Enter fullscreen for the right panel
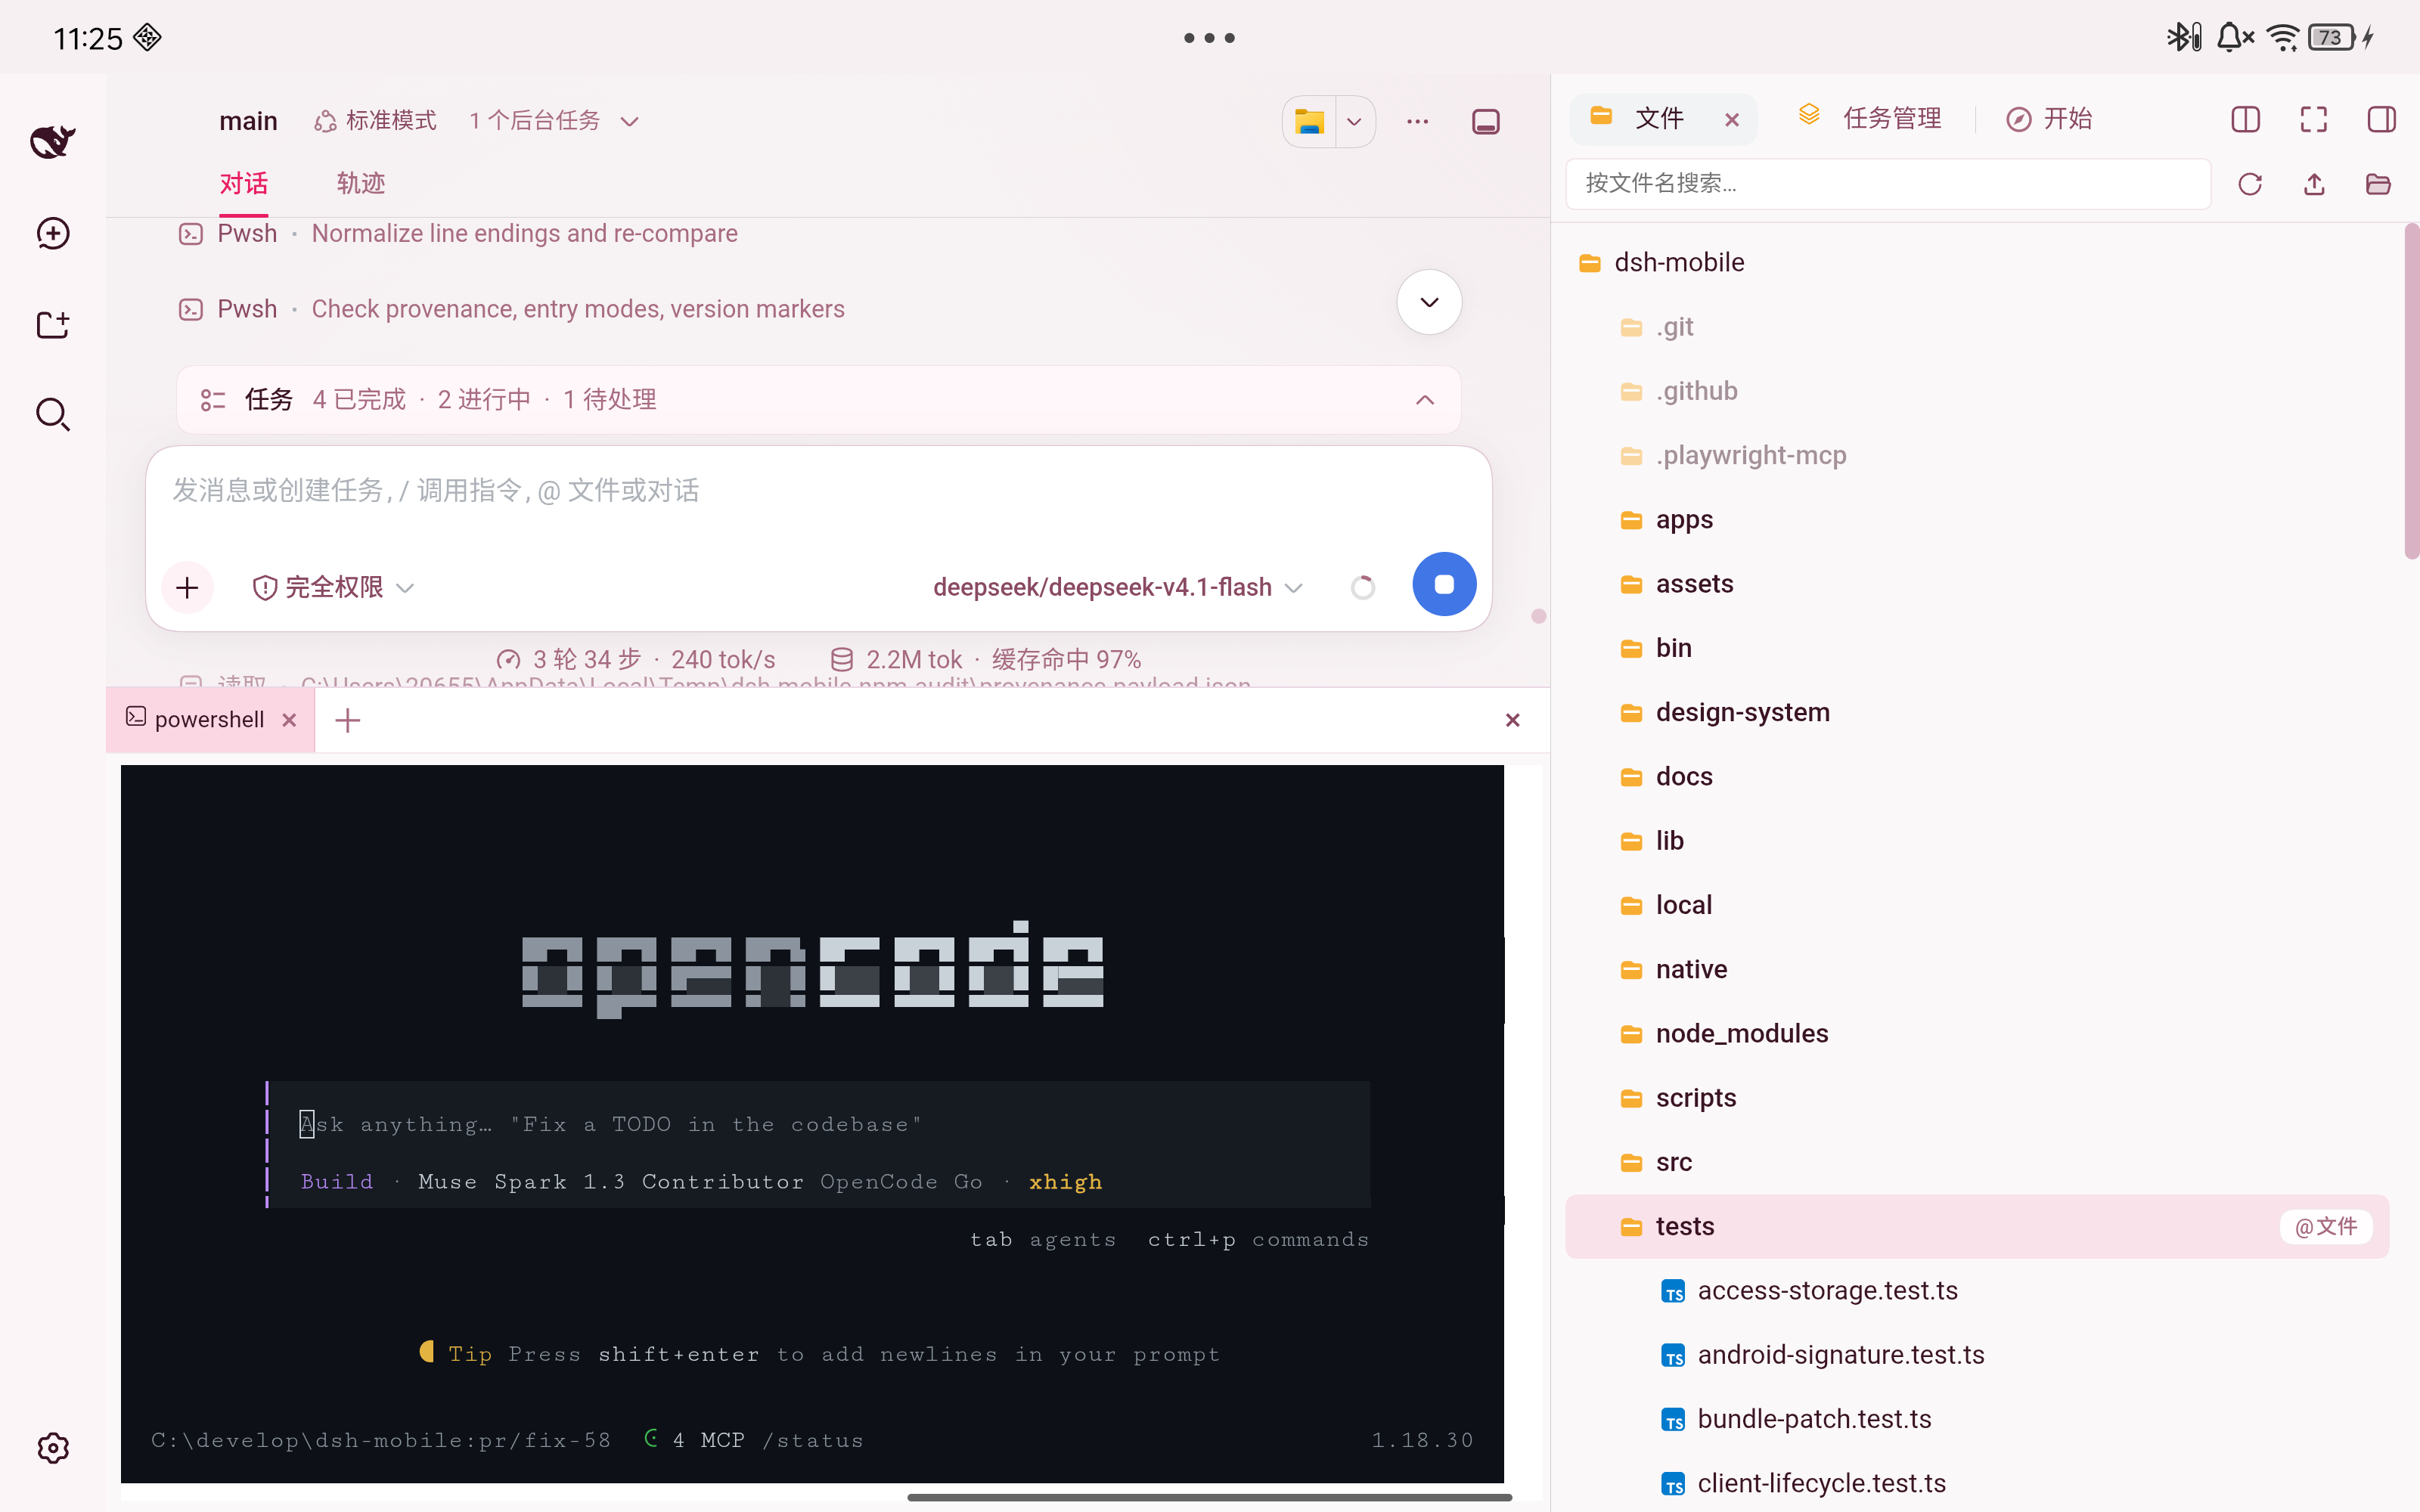This screenshot has width=2420, height=1512. tap(2314, 119)
